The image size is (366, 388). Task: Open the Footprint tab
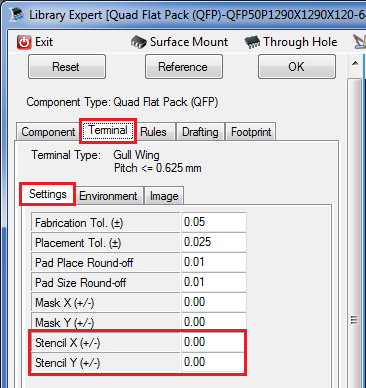click(251, 132)
